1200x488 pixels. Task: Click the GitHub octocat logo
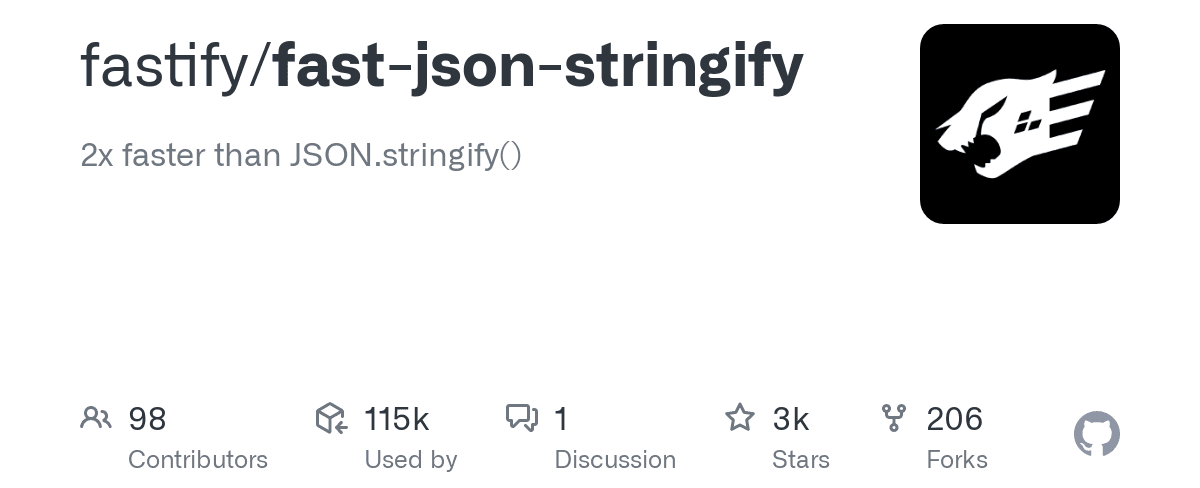(x=1096, y=435)
